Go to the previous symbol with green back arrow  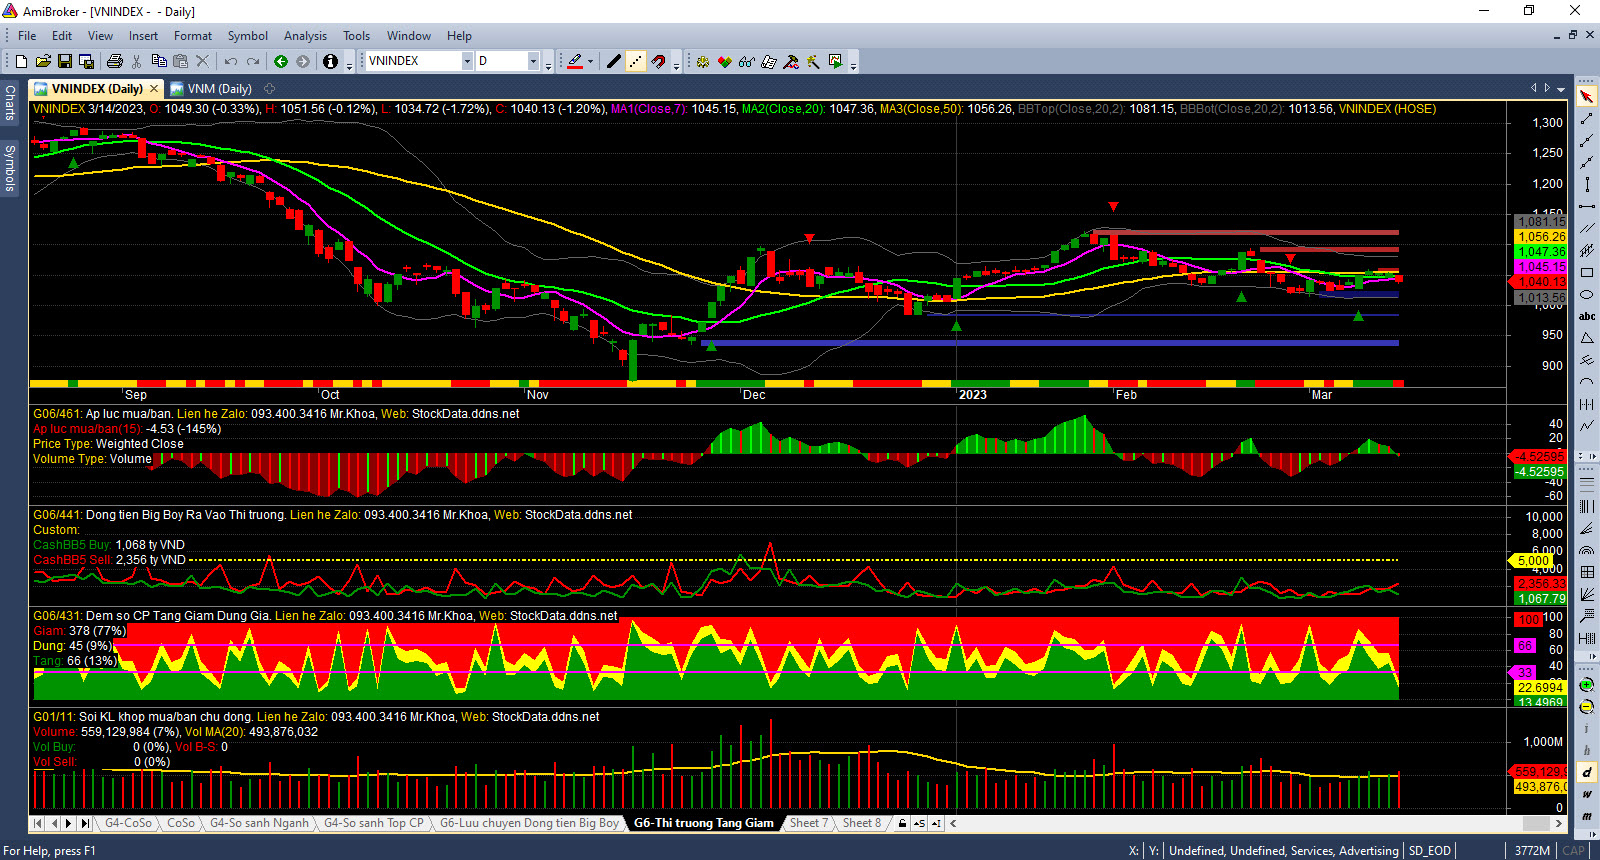click(281, 61)
